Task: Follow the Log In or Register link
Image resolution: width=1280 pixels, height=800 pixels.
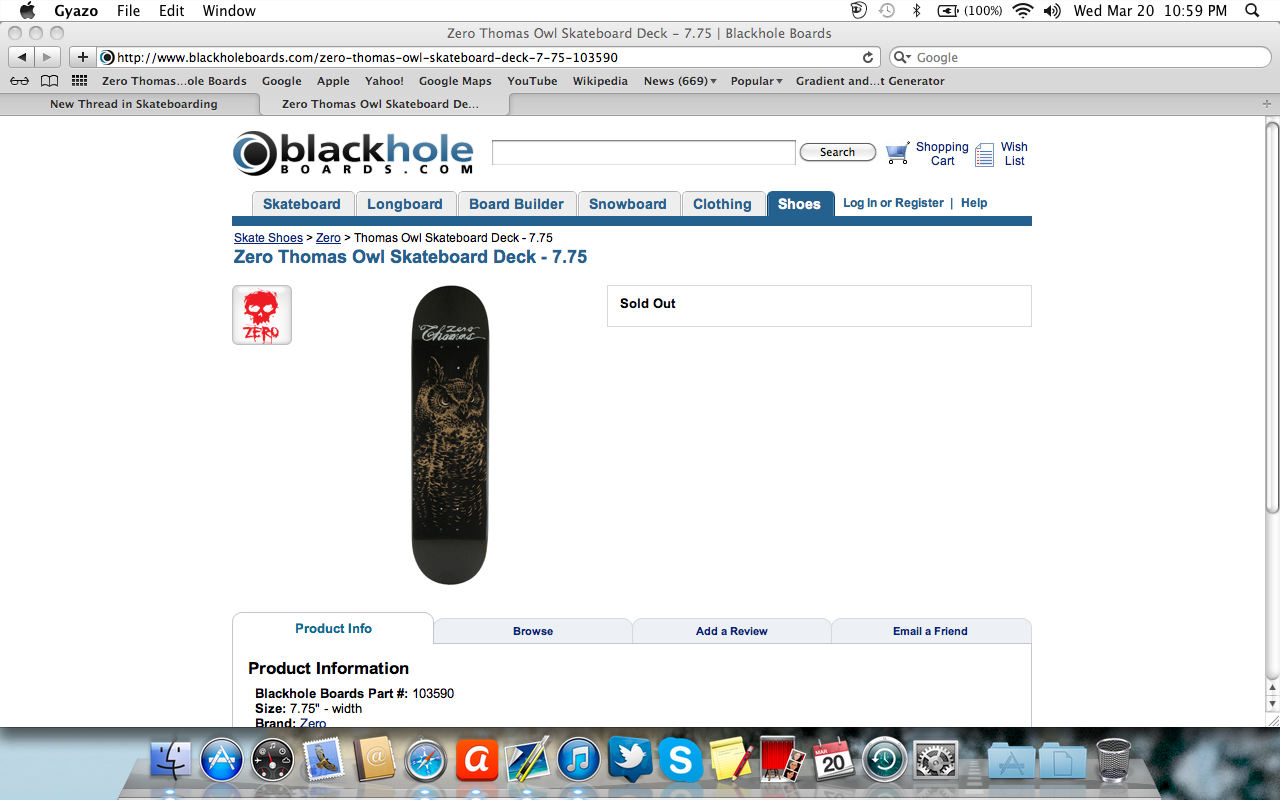Action: (893, 203)
